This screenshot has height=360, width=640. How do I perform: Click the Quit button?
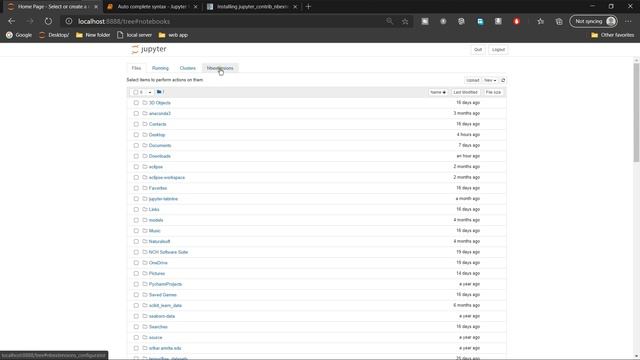(x=478, y=50)
